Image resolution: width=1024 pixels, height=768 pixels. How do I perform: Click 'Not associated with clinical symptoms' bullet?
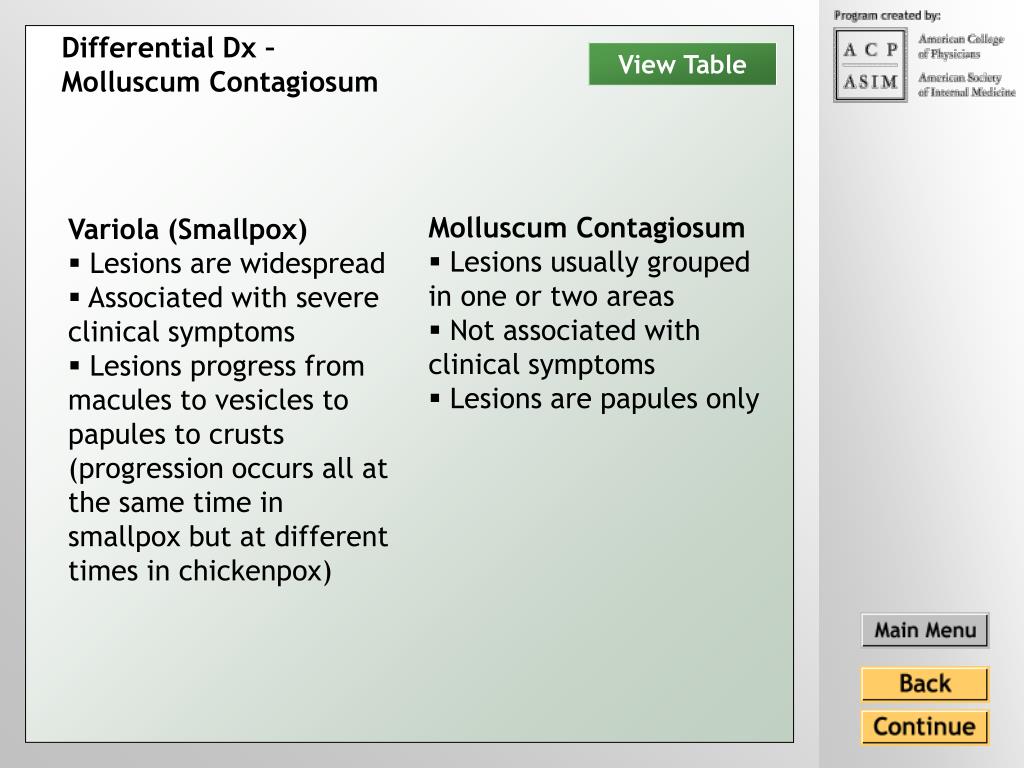tap(564, 347)
